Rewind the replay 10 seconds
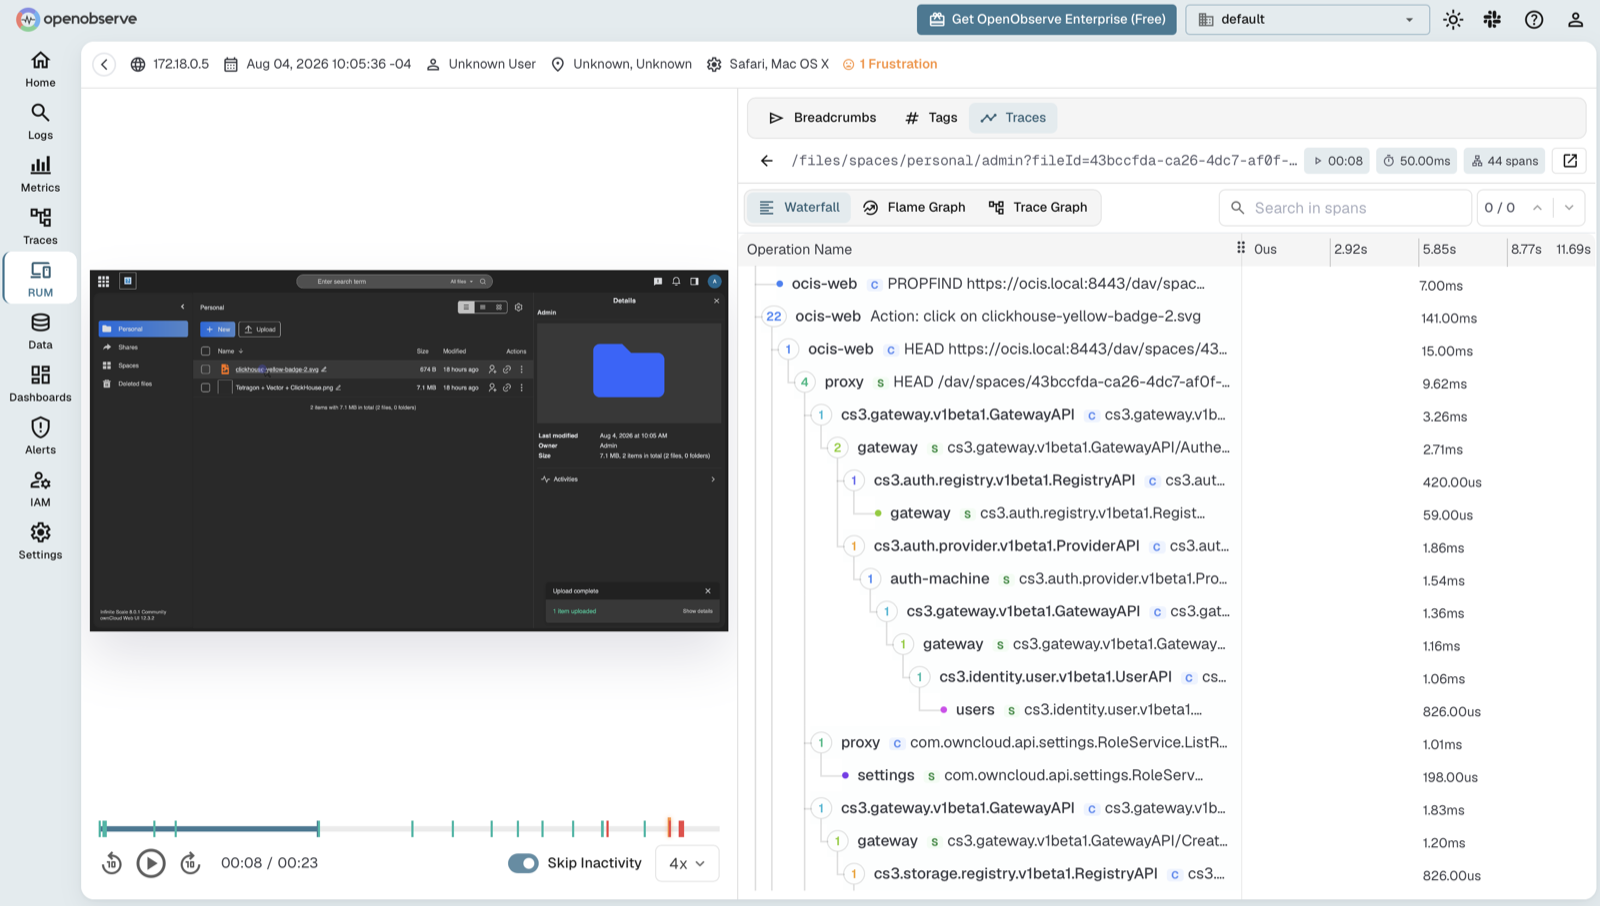This screenshot has width=1600, height=906. [x=112, y=863]
